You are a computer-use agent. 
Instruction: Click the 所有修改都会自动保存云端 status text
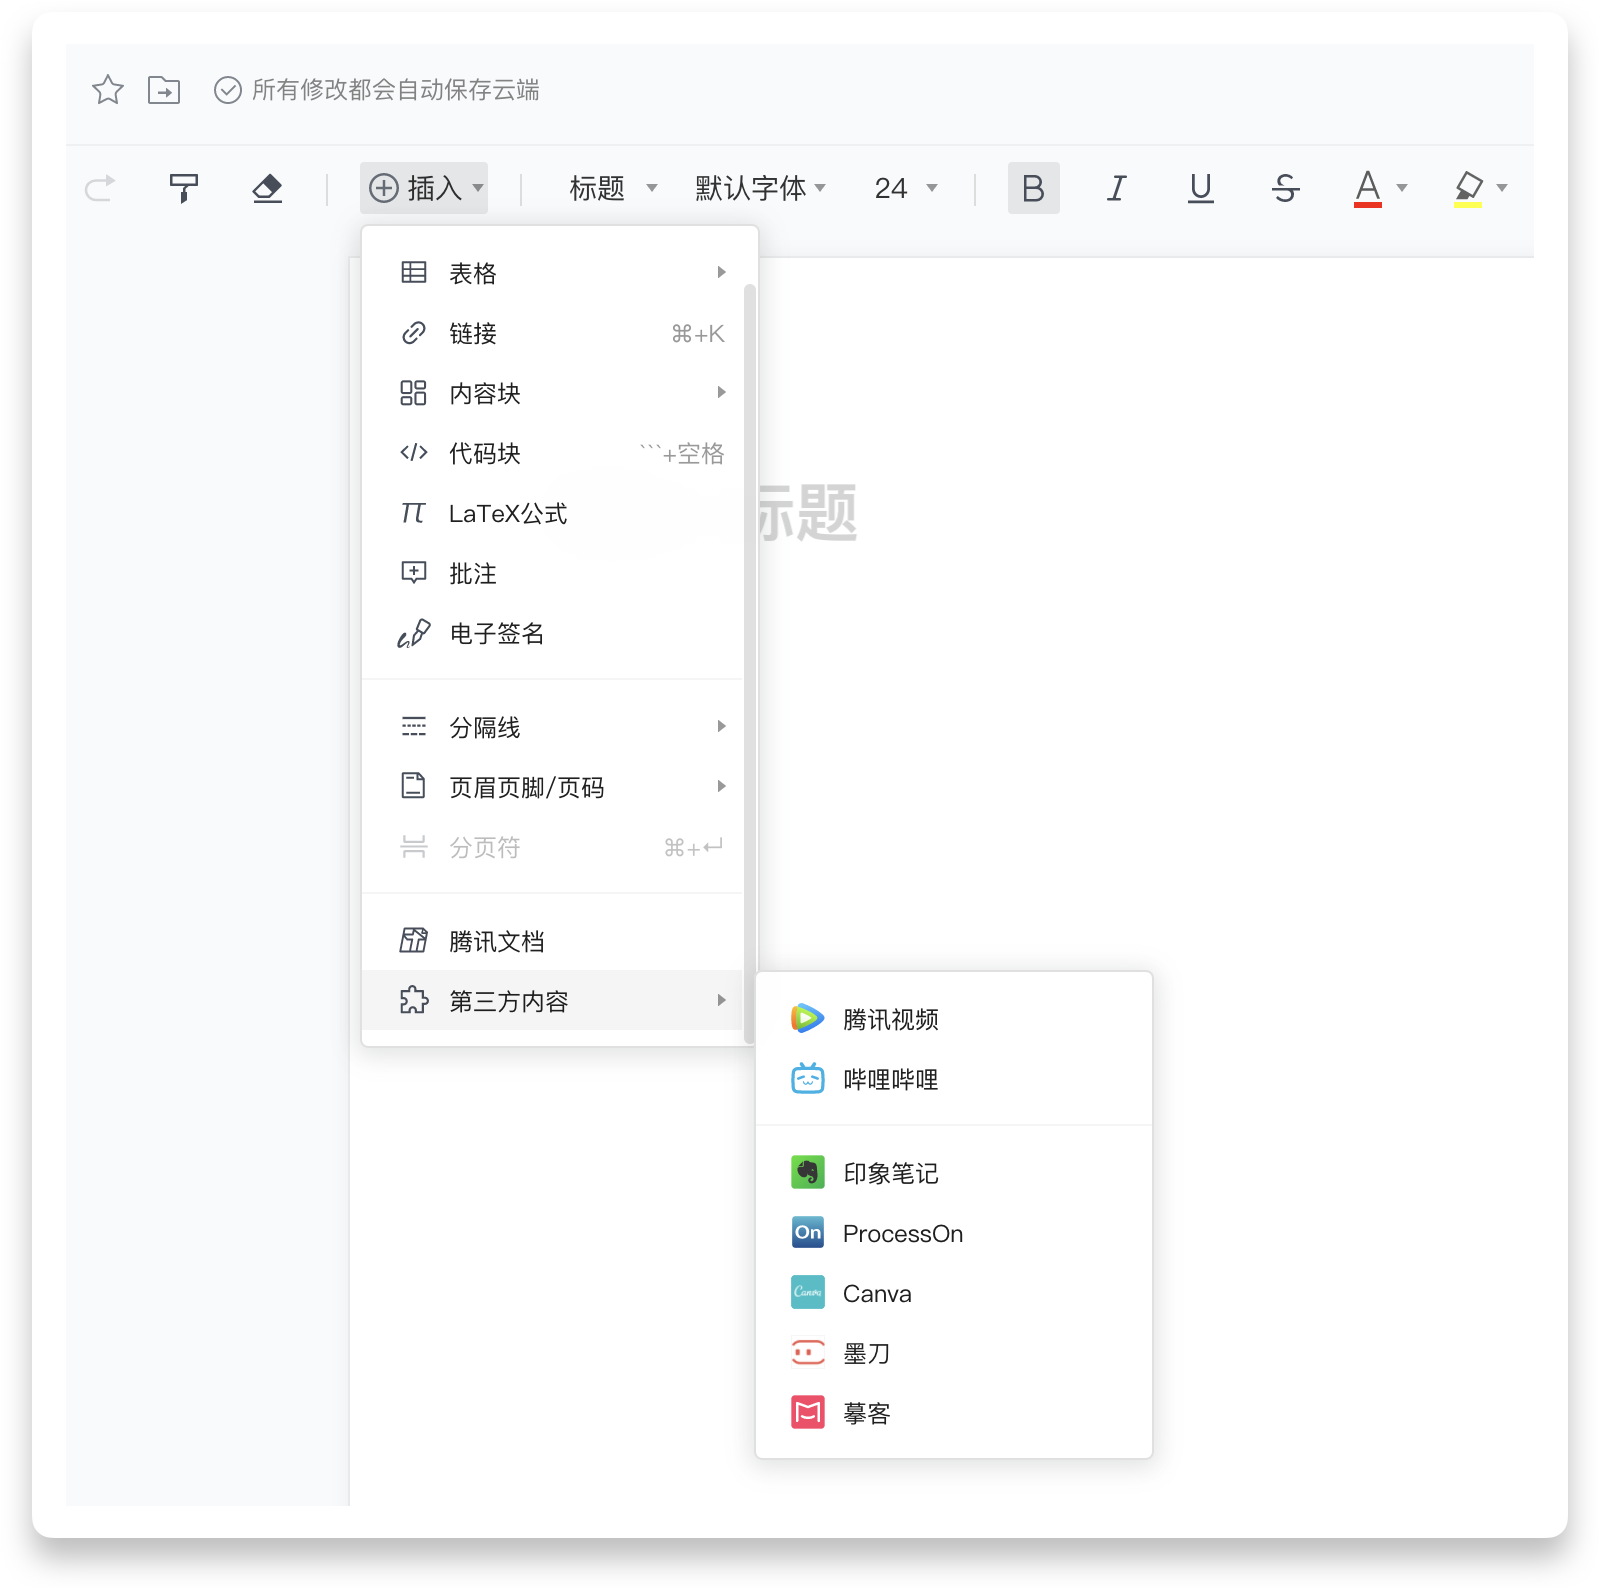click(396, 90)
